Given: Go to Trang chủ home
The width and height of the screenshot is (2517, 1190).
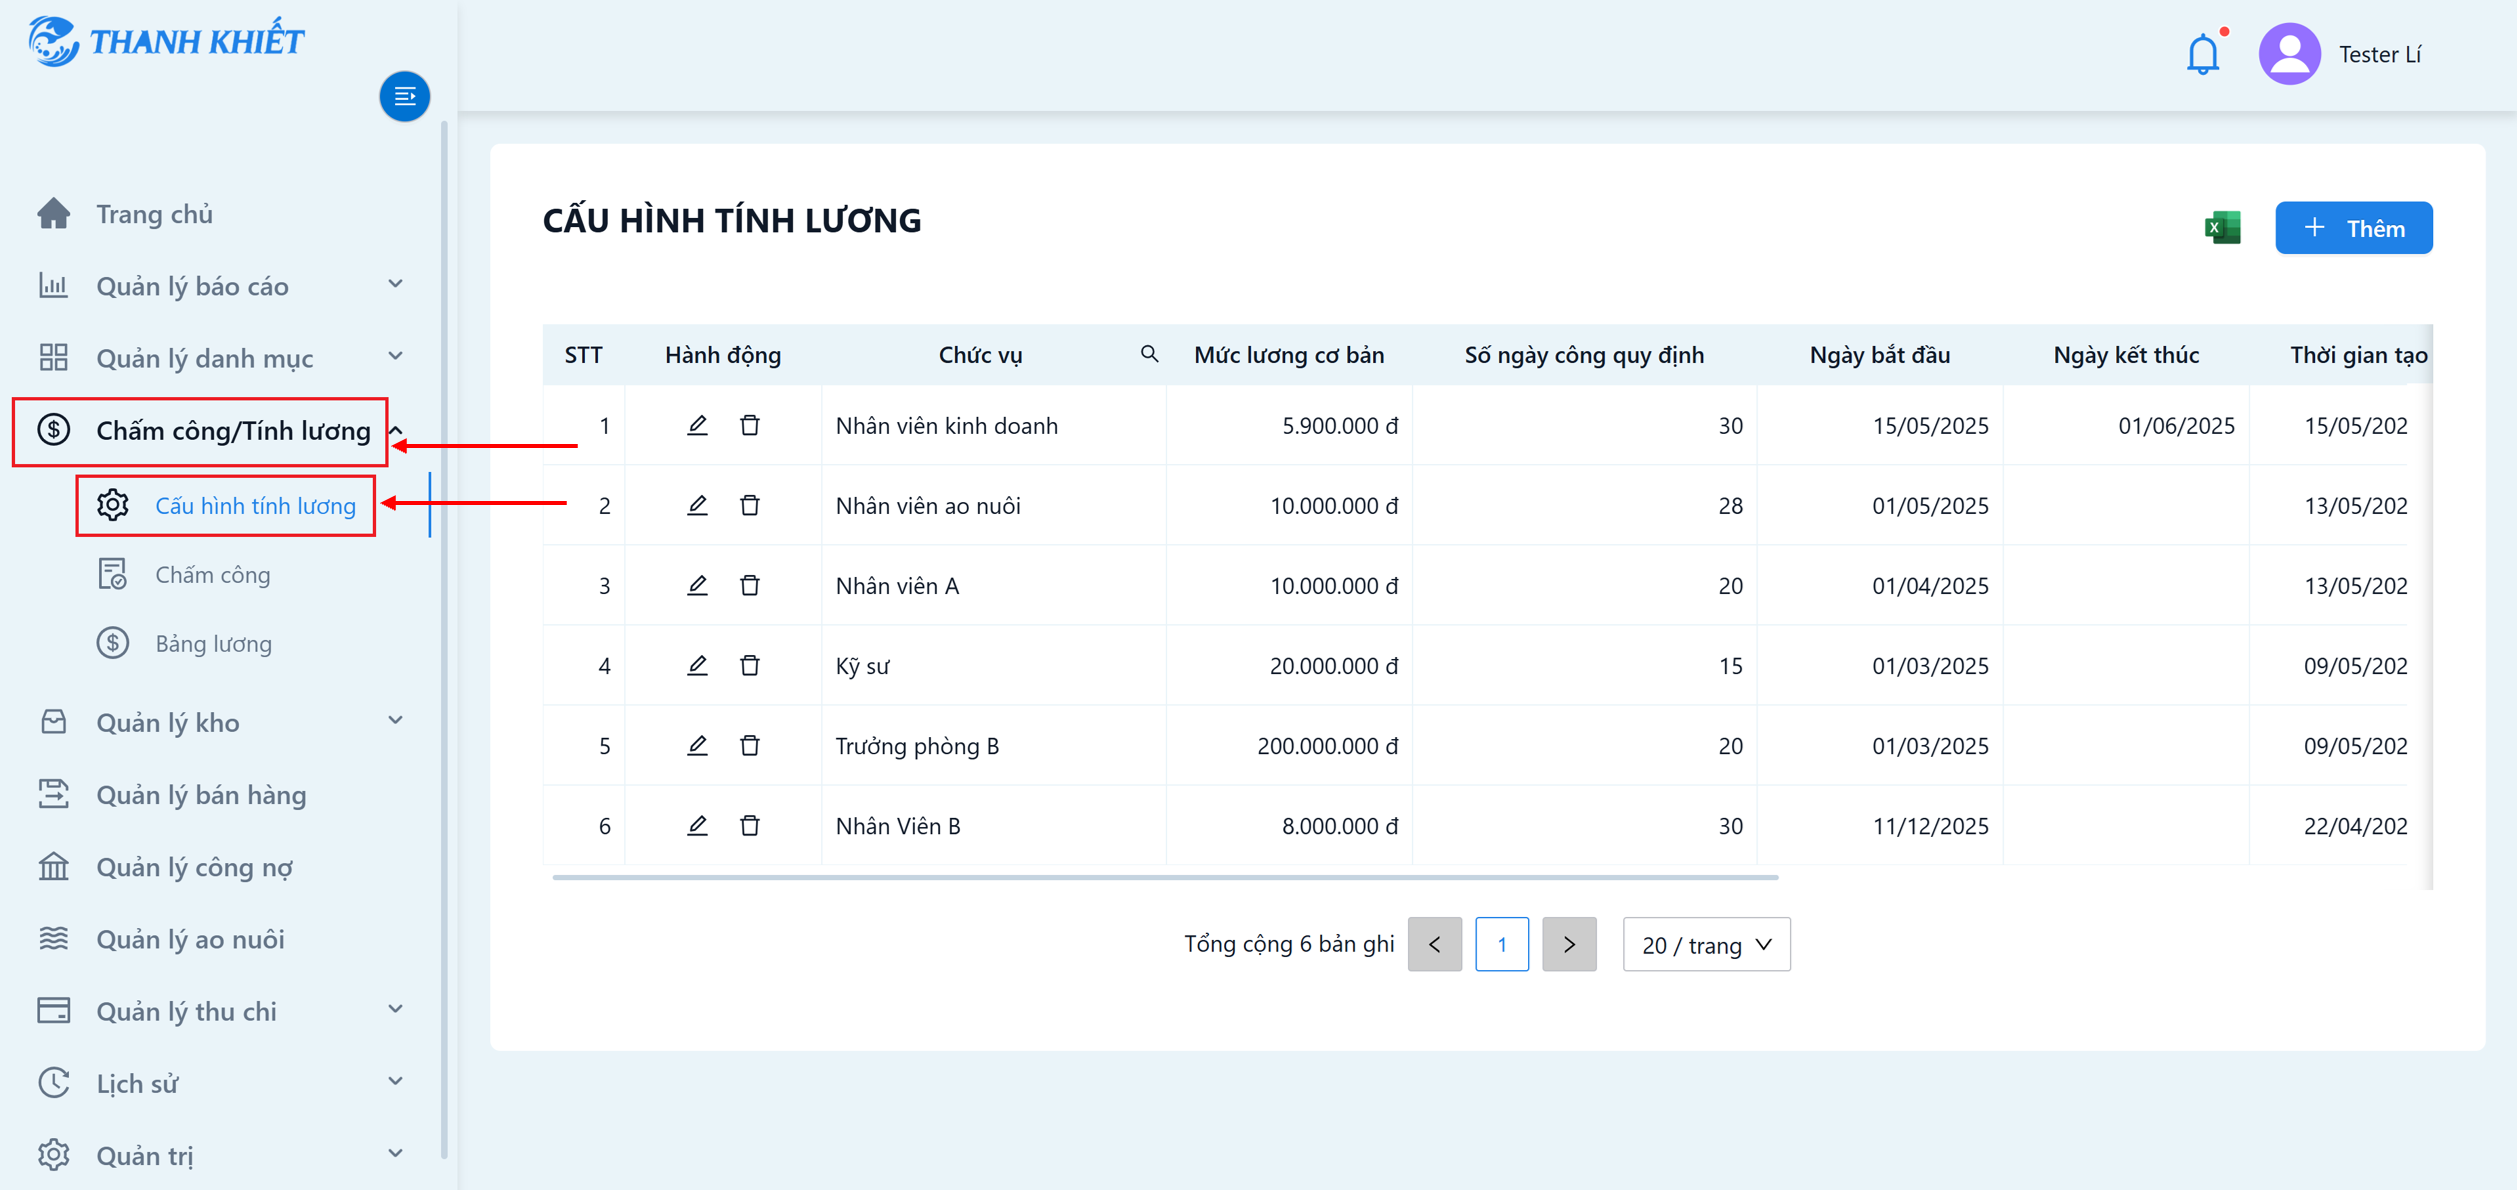Looking at the screenshot, I should tap(155, 214).
